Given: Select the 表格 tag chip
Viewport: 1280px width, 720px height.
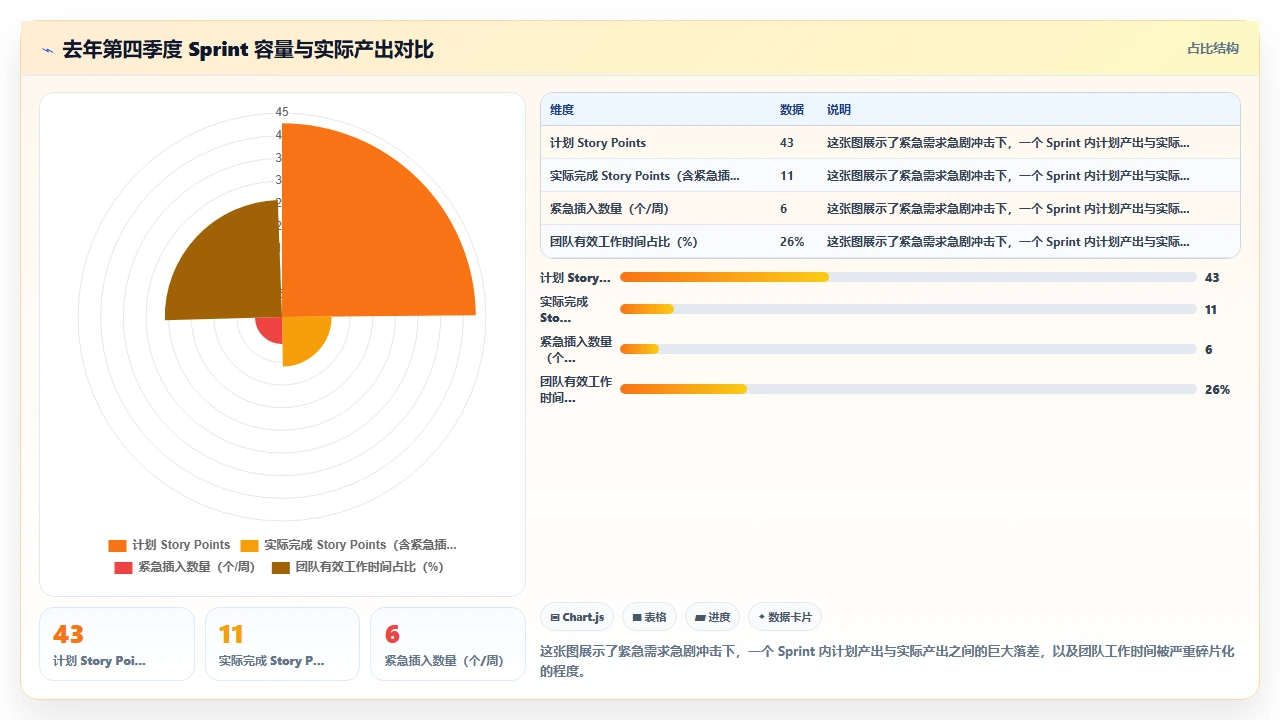Looking at the screenshot, I should pyautogui.click(x=649, y=617).
